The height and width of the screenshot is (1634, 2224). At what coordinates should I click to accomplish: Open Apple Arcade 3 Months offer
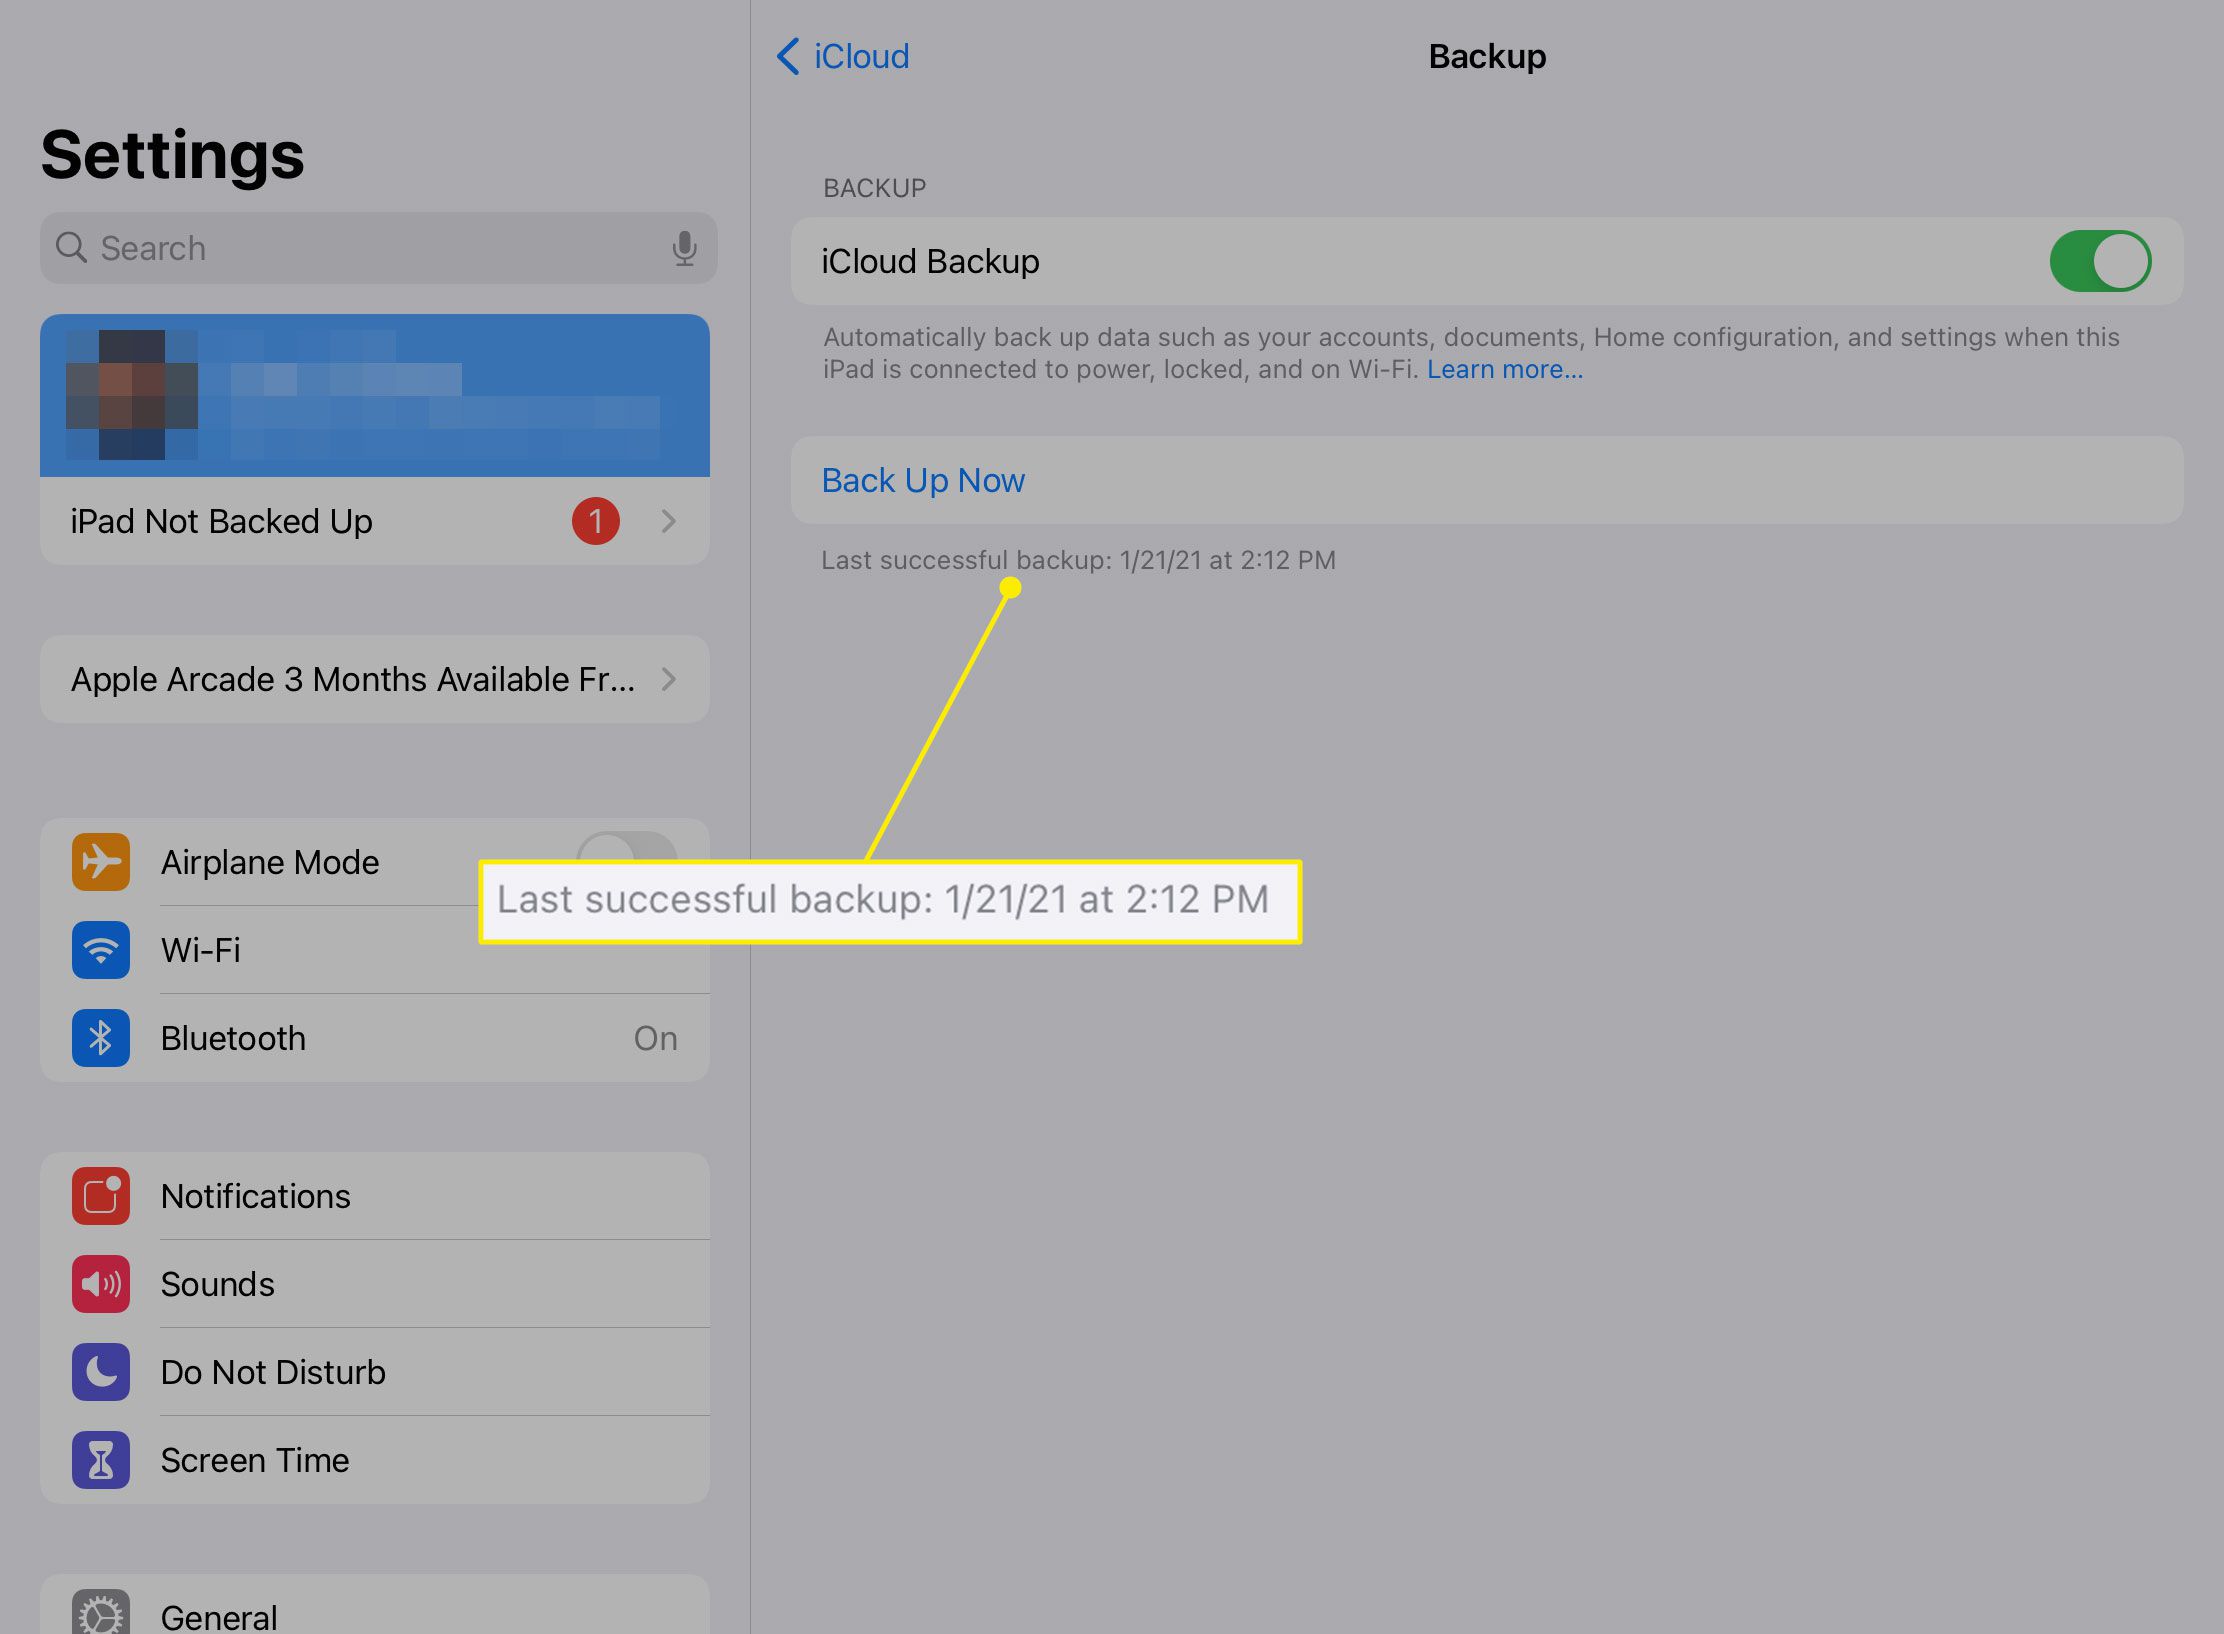(x=375, y=679)
